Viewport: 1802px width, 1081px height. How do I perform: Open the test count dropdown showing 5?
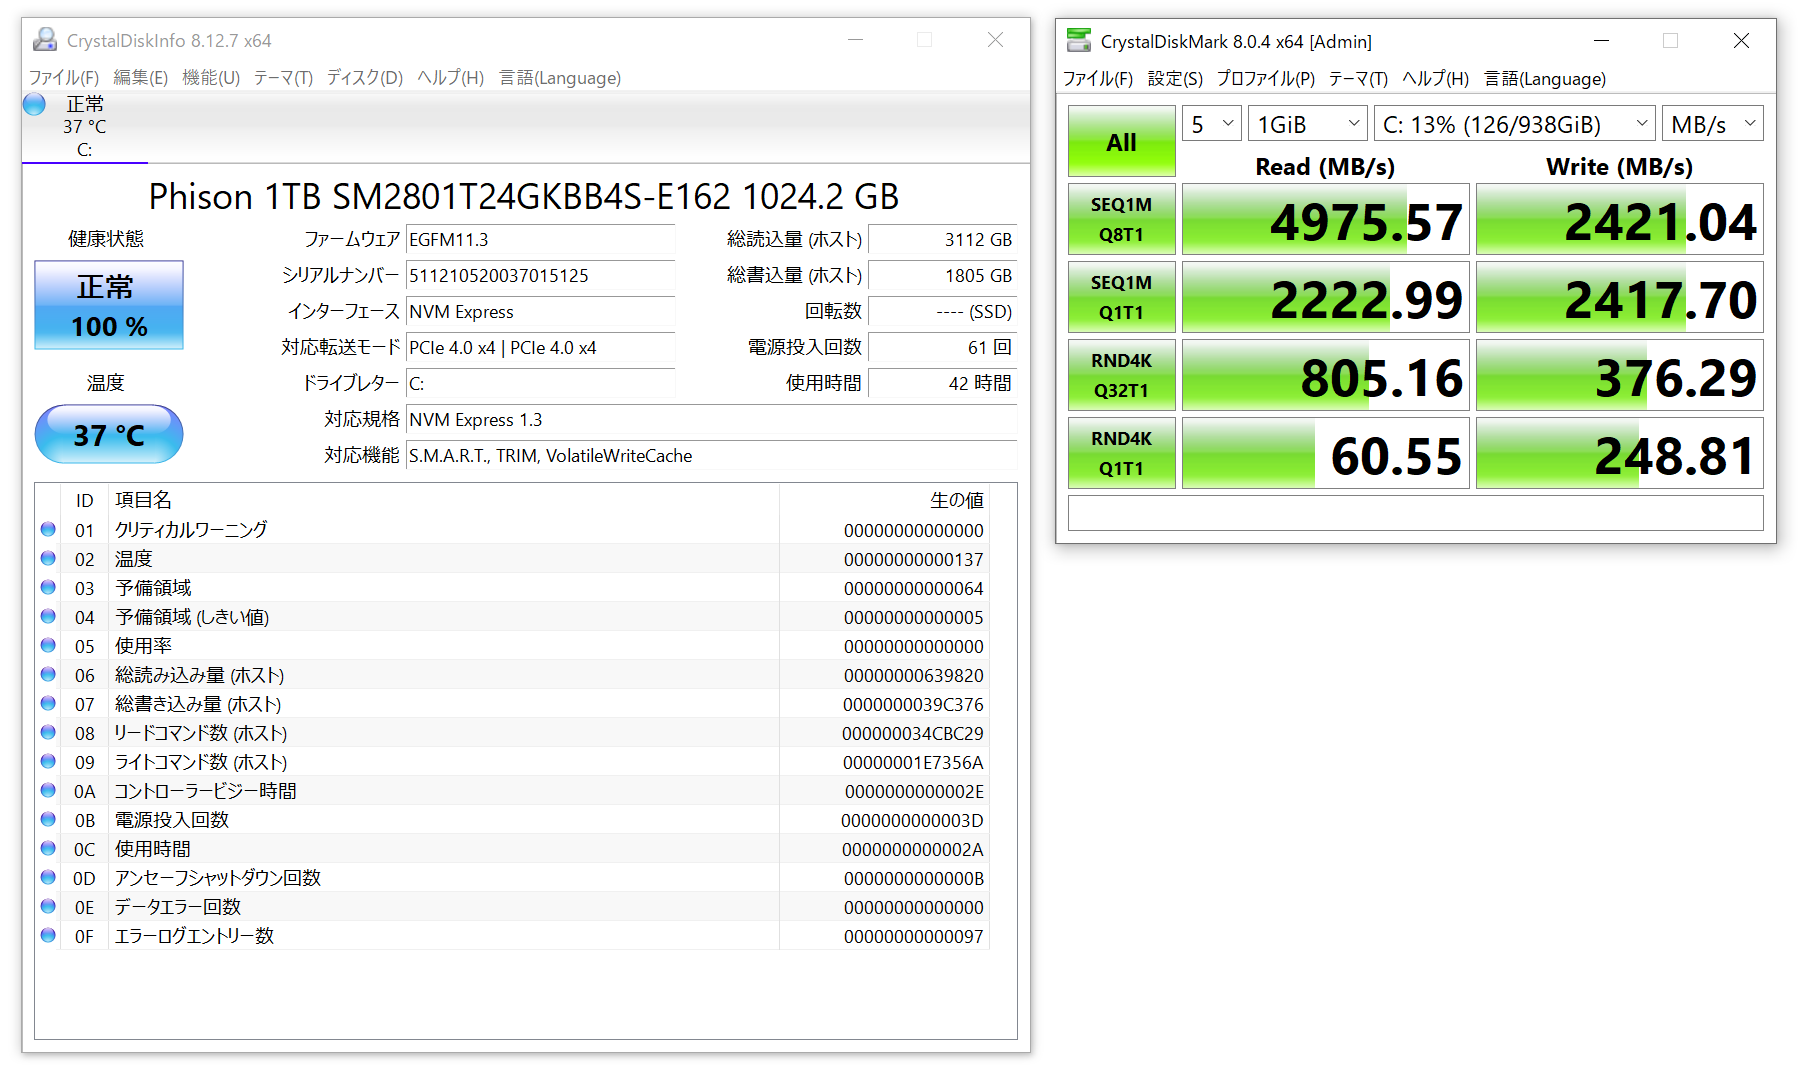pos(1212,124)
